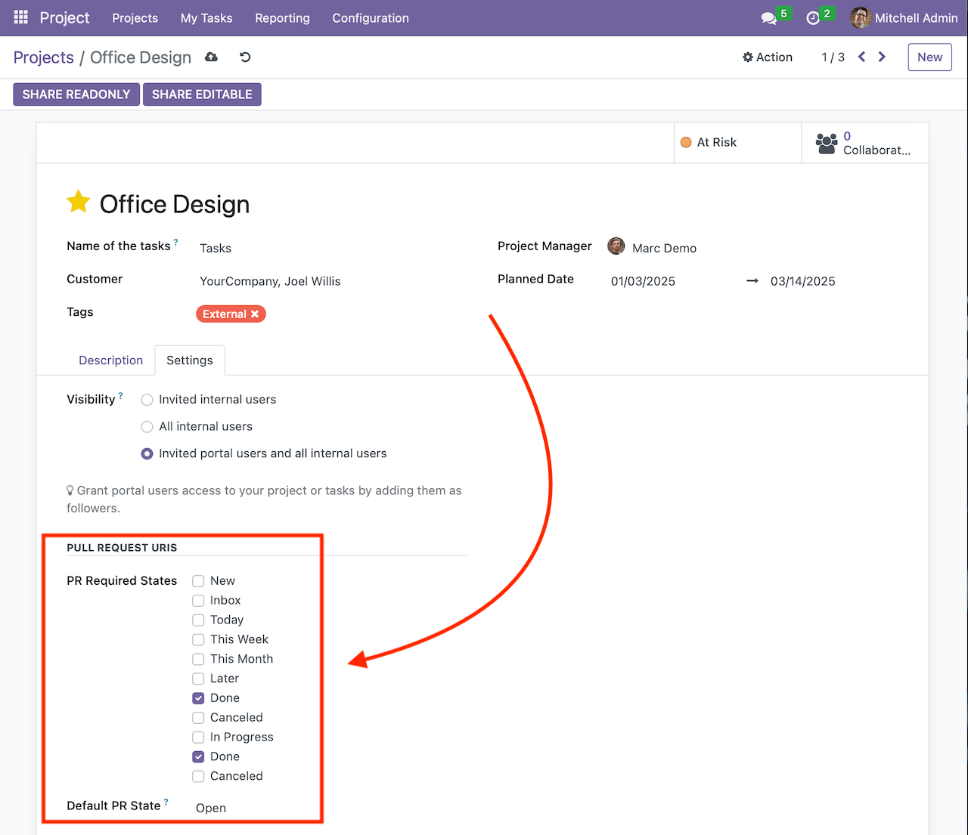The width and height of the screenshot is (968, 835).
Task: Select the All internal users visibility option
Action: 146,426
